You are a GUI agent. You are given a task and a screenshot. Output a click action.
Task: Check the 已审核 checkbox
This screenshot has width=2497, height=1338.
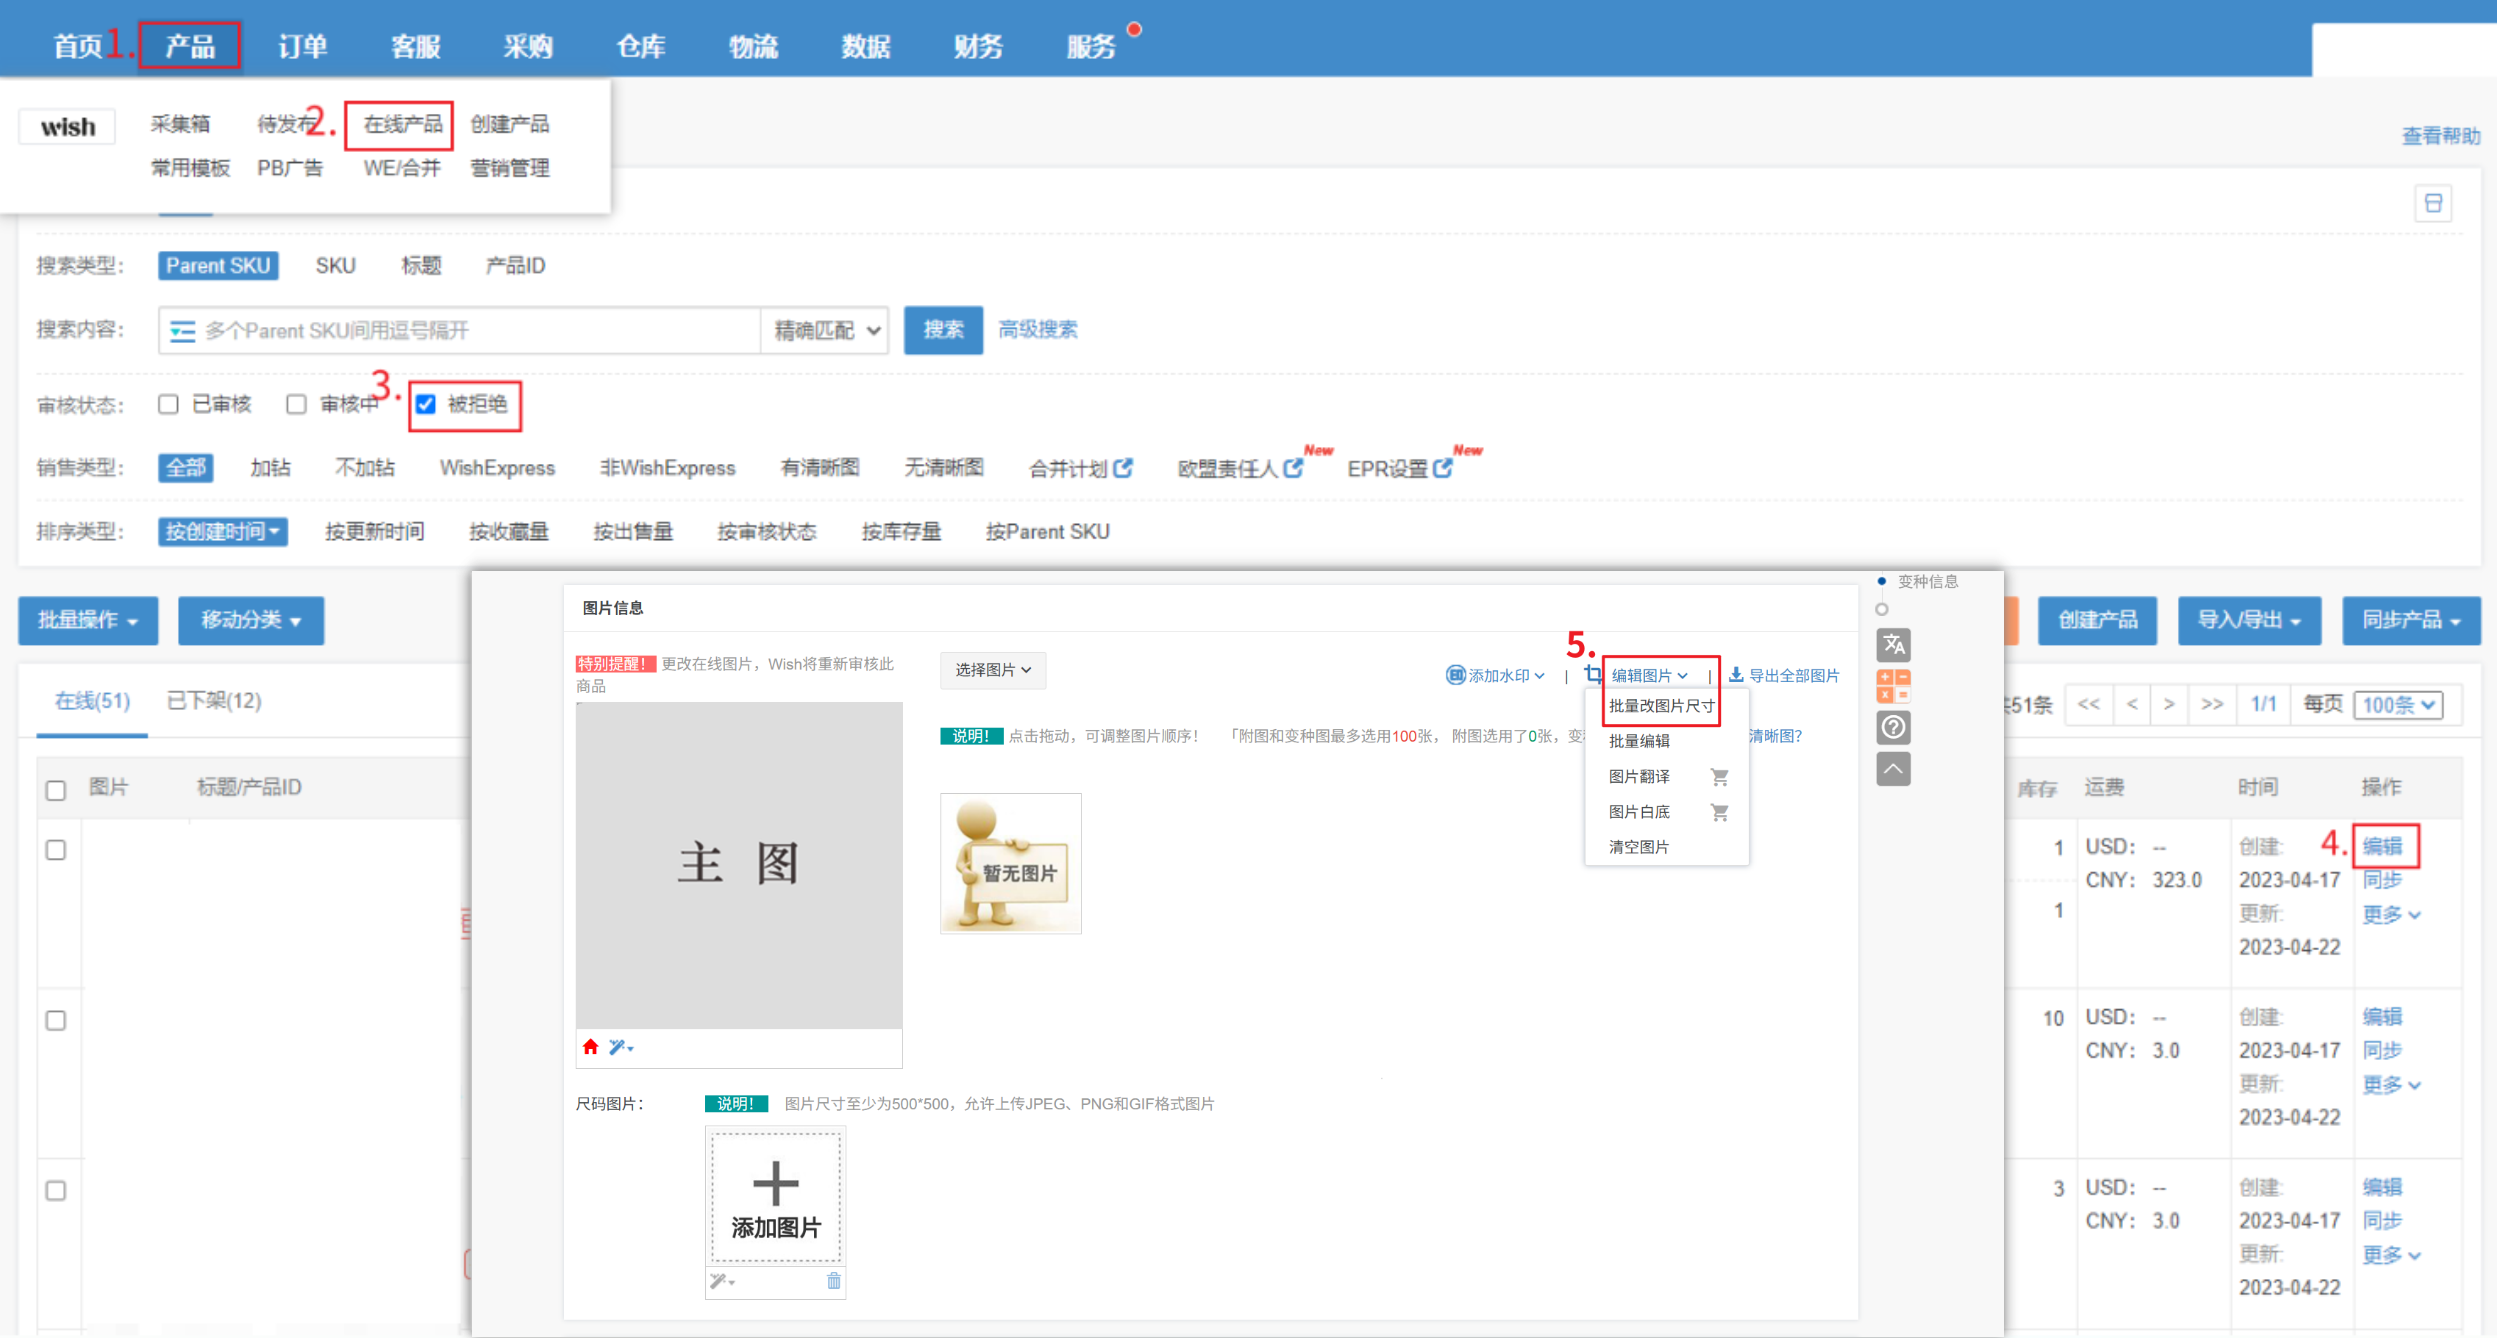pos(168,404)
